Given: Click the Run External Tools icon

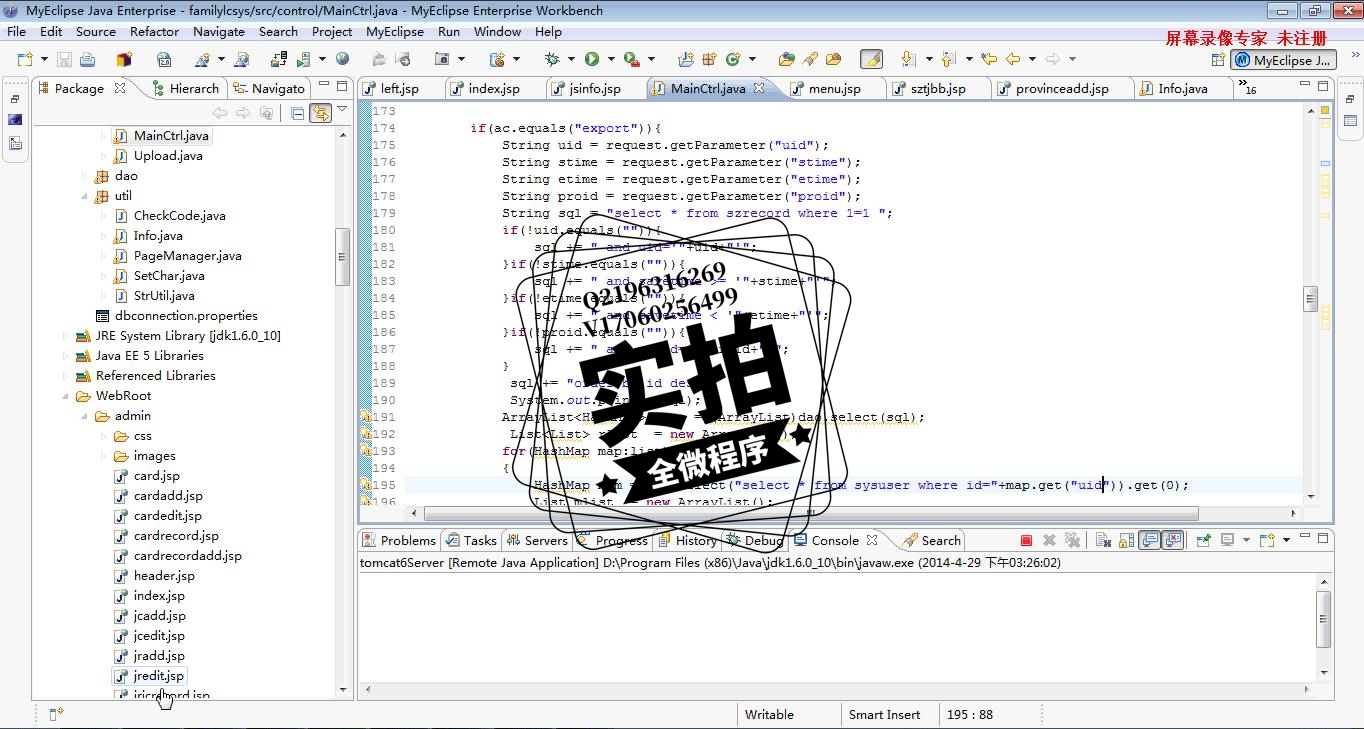Looking at the screenshot, I should point(632,59).
